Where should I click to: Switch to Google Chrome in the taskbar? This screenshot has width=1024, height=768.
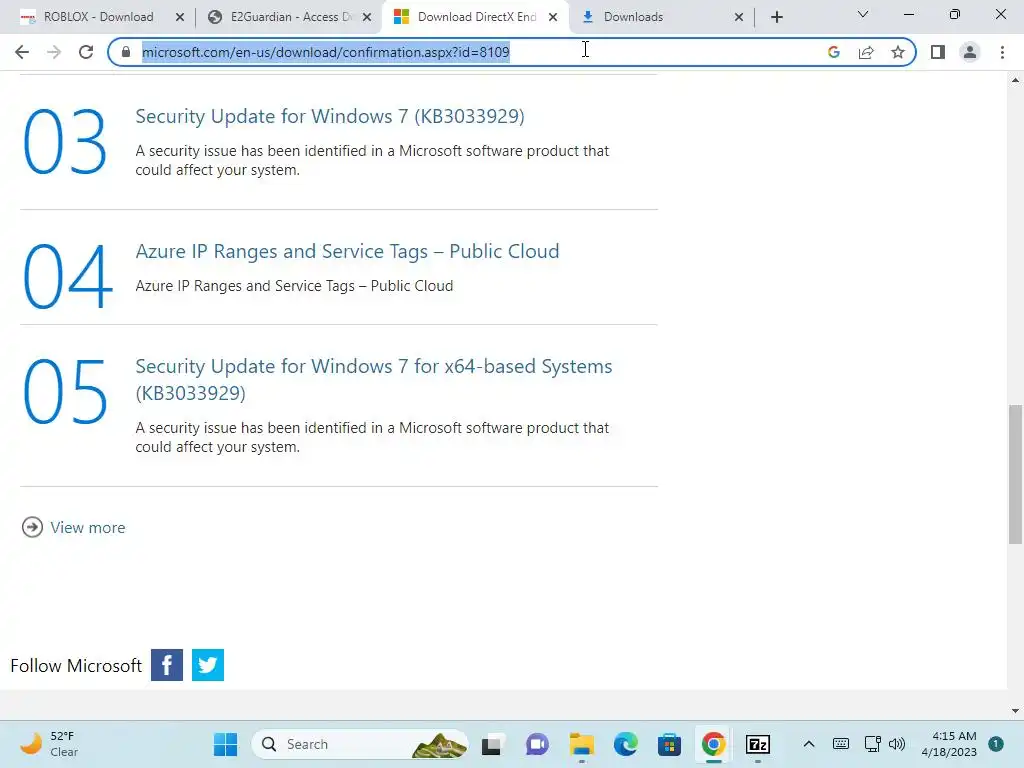coord(714,744)
